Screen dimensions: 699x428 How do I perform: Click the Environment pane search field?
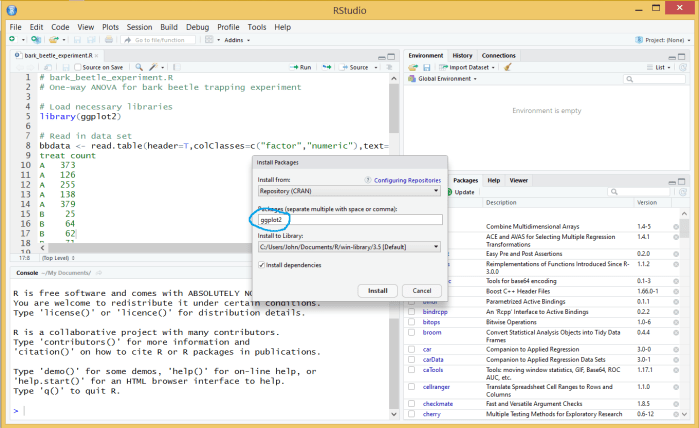point(654,79)
